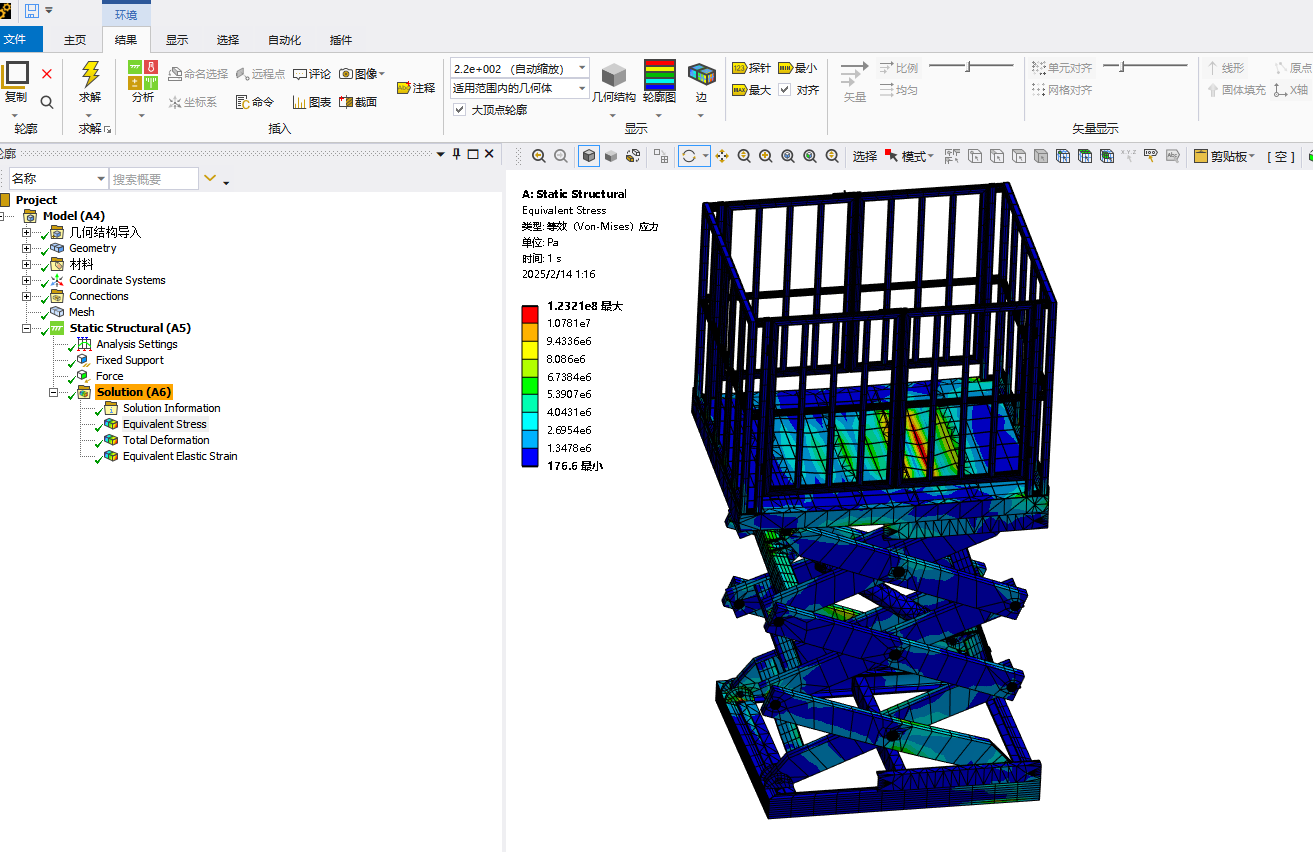Click the save icon in title bar
Screen dimensions: 1313x852
tap(32, 10)
